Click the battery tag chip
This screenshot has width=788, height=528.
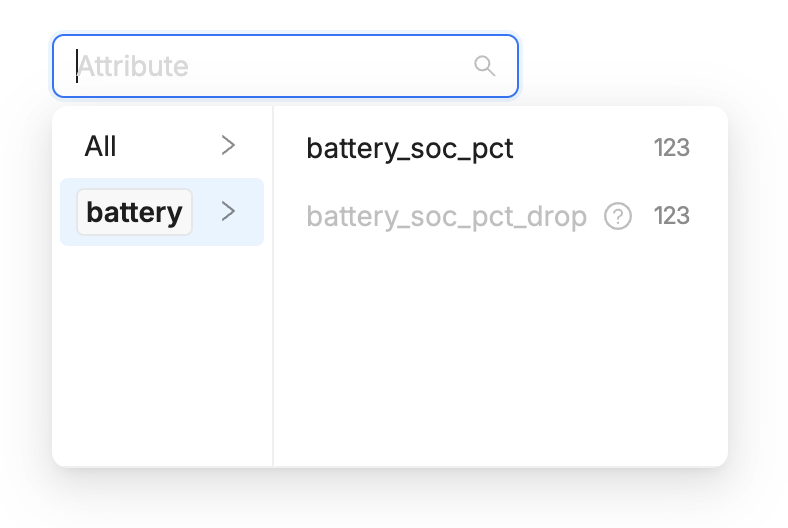click(134, 212)
